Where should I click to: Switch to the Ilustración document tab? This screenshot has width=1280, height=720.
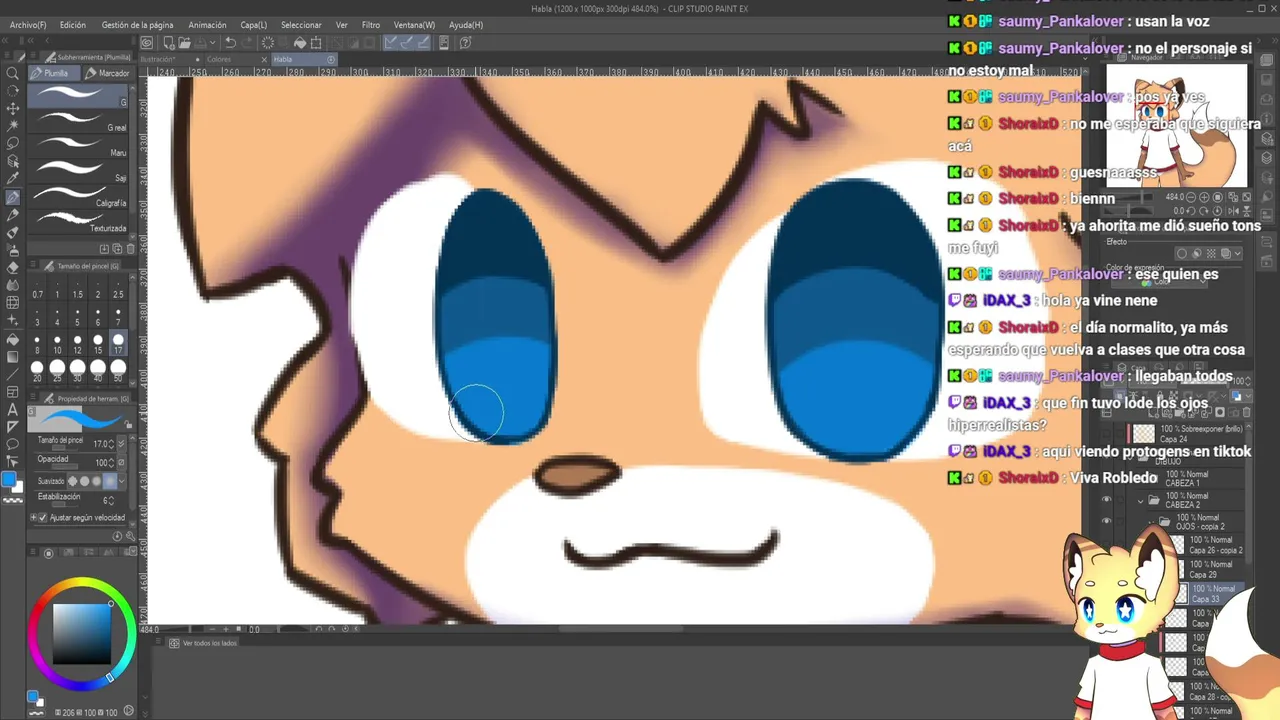point(158,59)
